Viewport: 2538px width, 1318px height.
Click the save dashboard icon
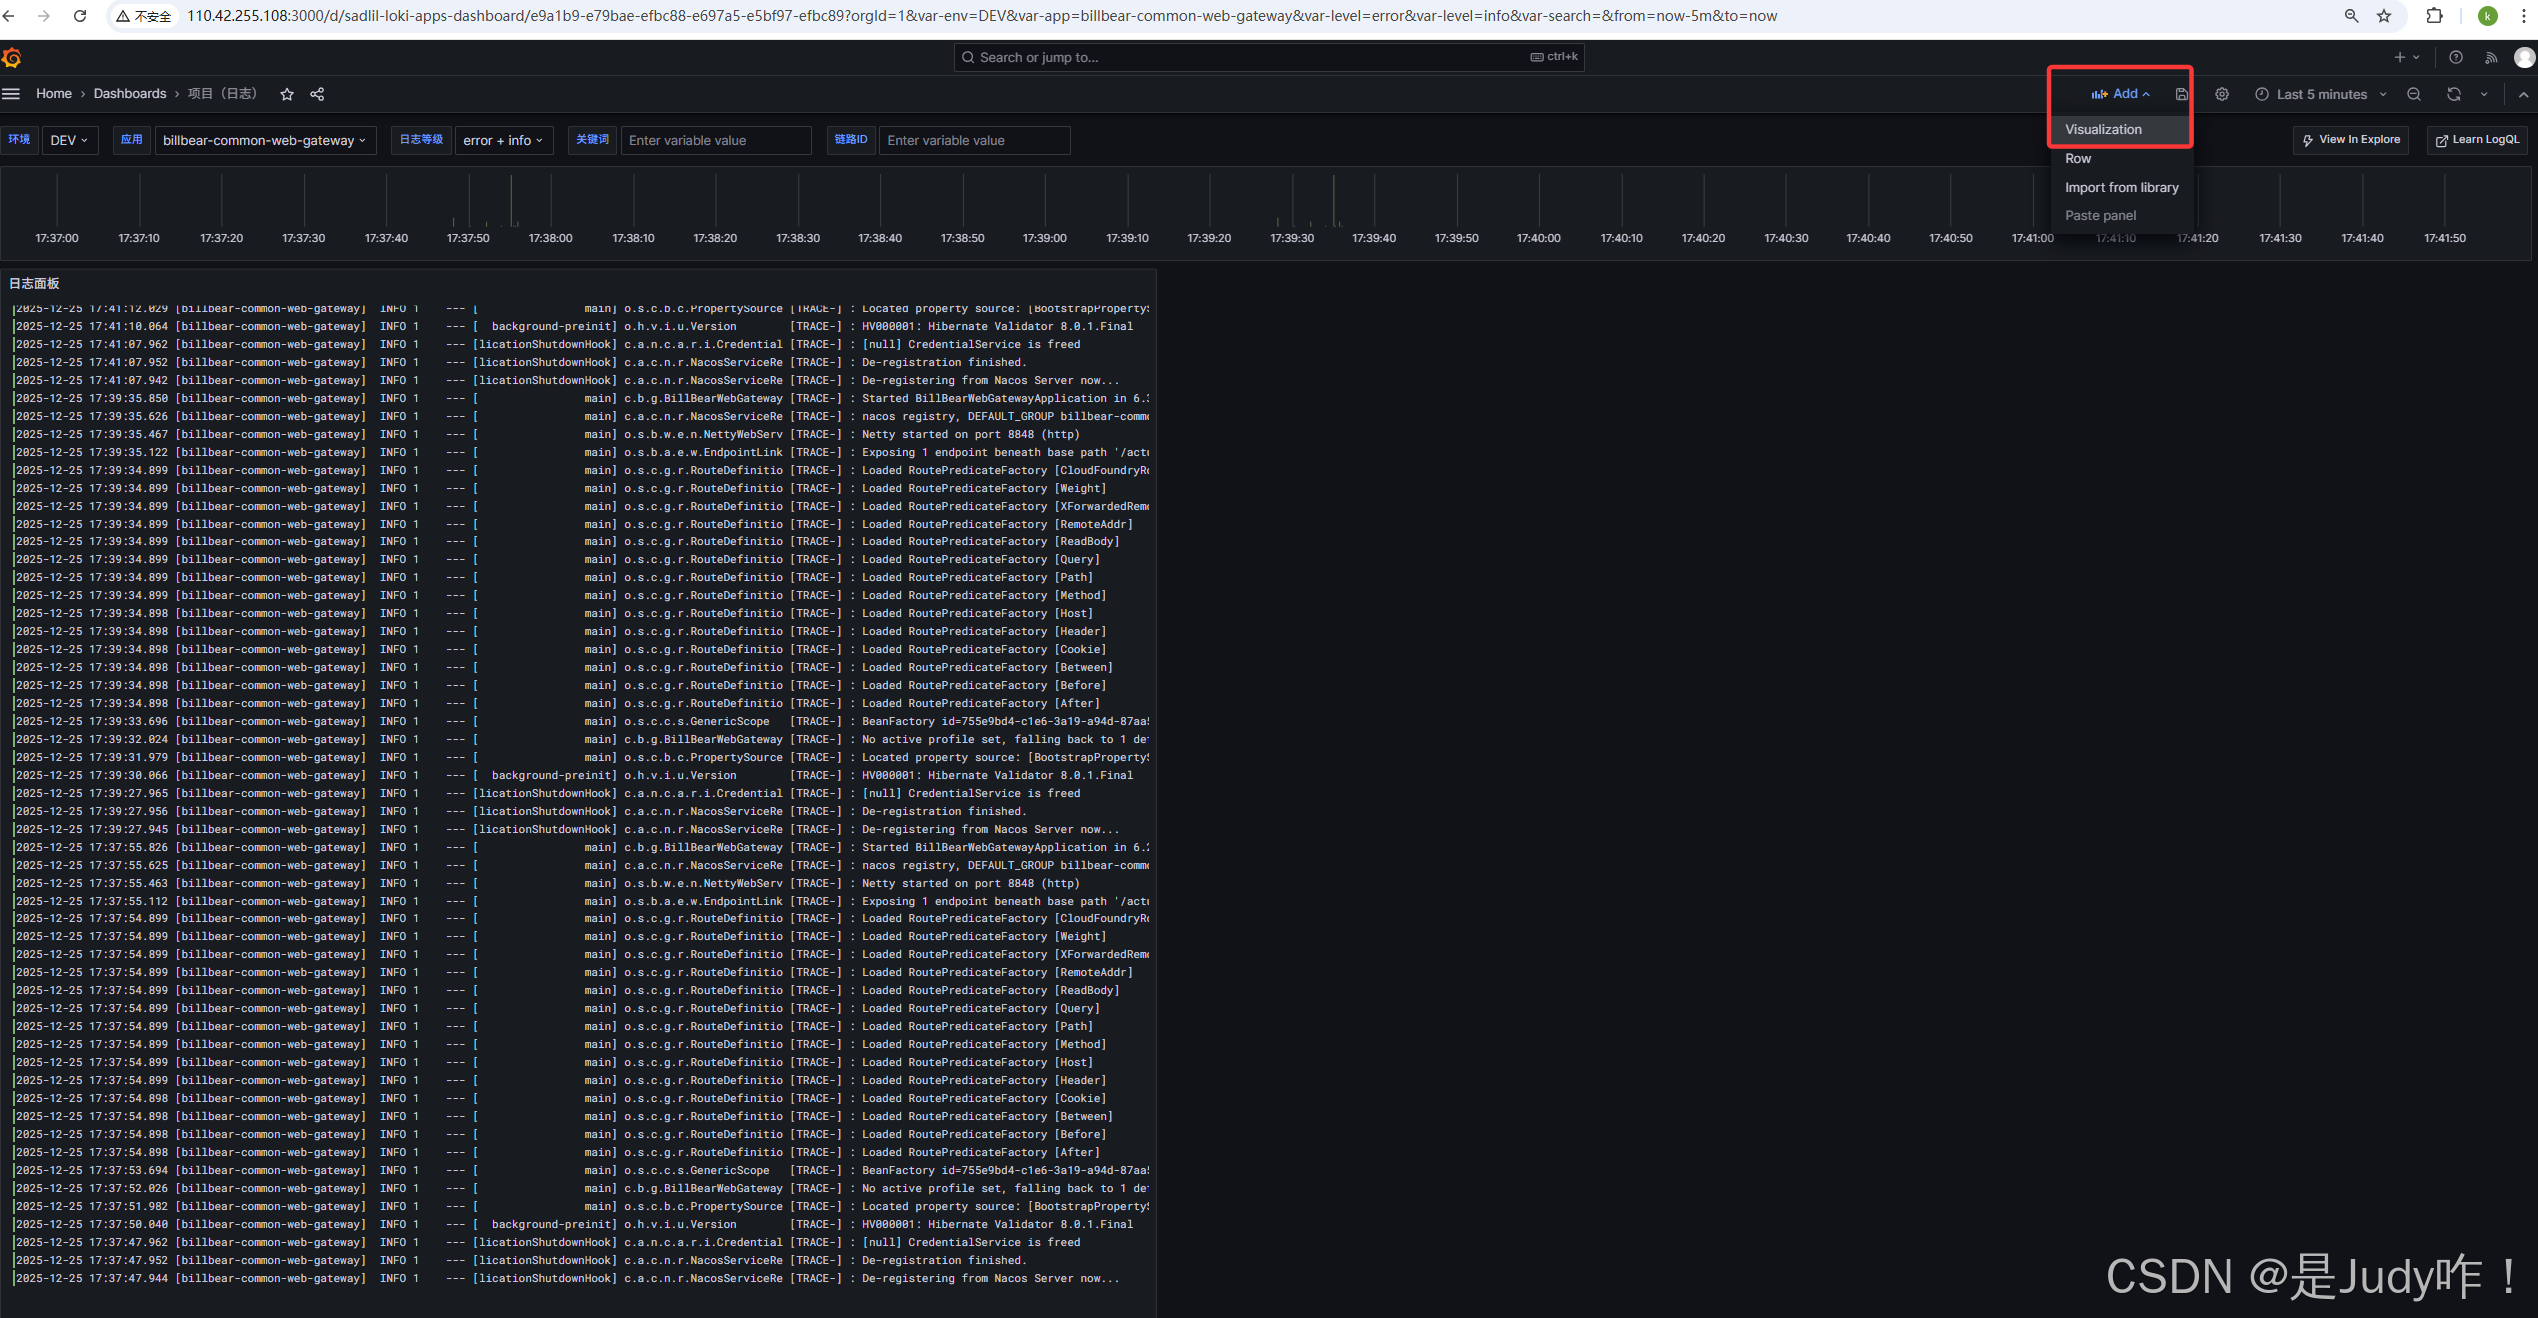[x=2182, y=94]
